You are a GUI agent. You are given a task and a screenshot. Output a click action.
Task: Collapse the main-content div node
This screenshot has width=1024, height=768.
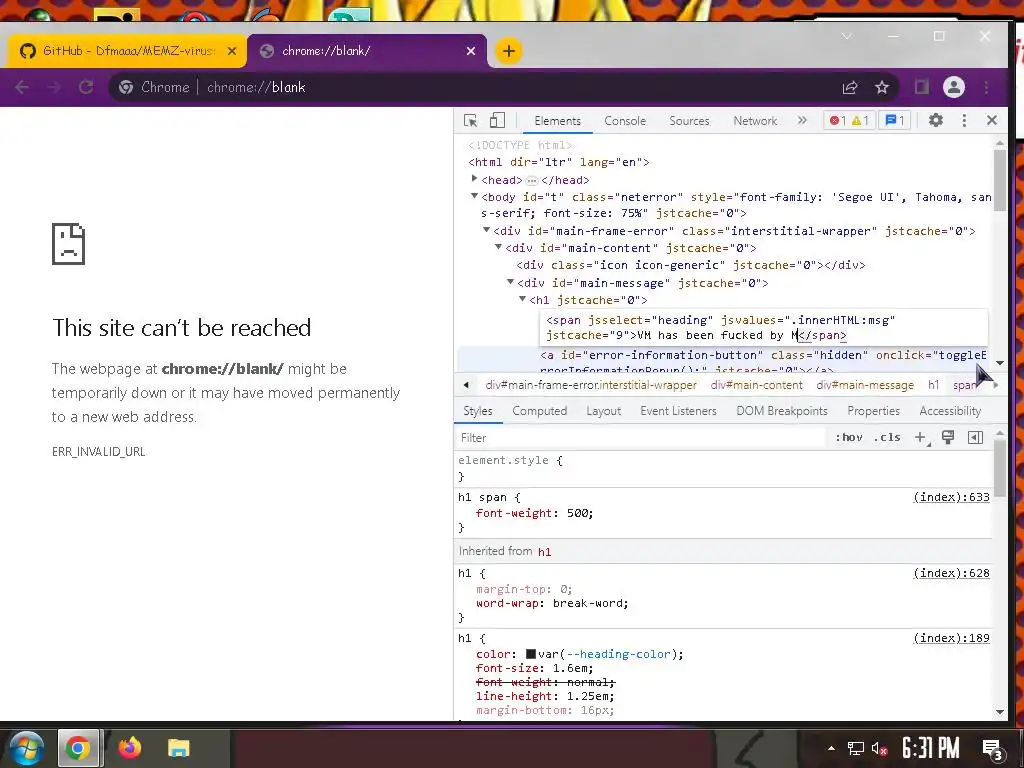498,247
